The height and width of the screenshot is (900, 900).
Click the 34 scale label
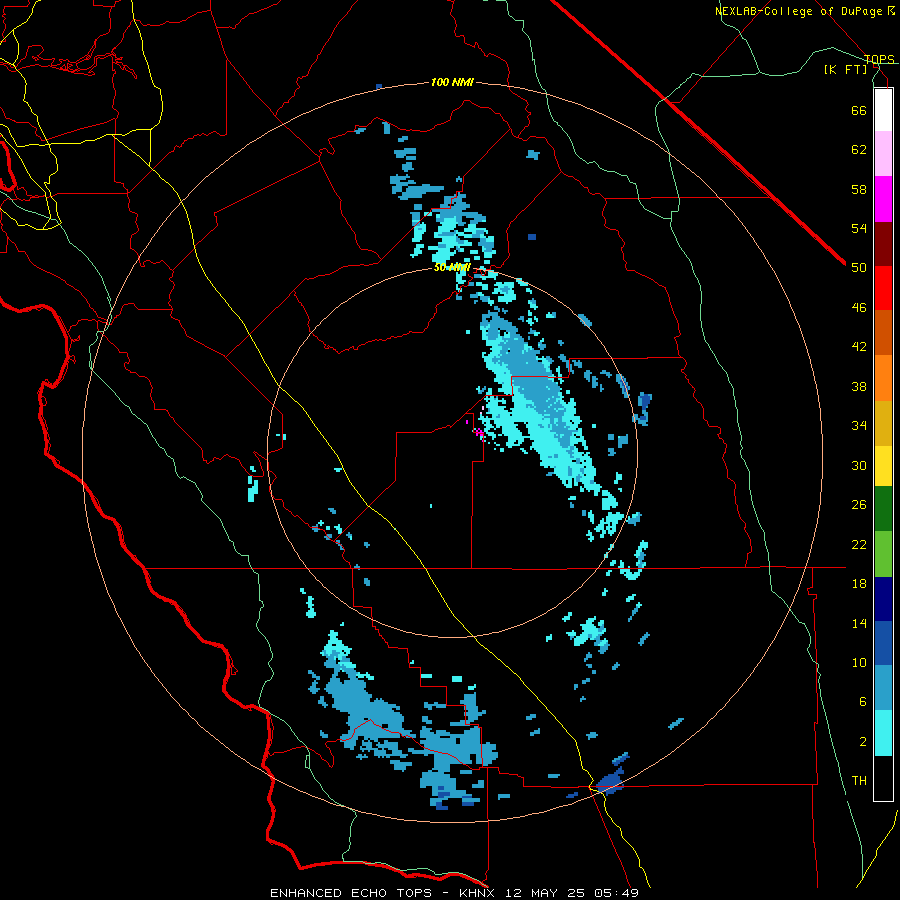click(859, 426)
